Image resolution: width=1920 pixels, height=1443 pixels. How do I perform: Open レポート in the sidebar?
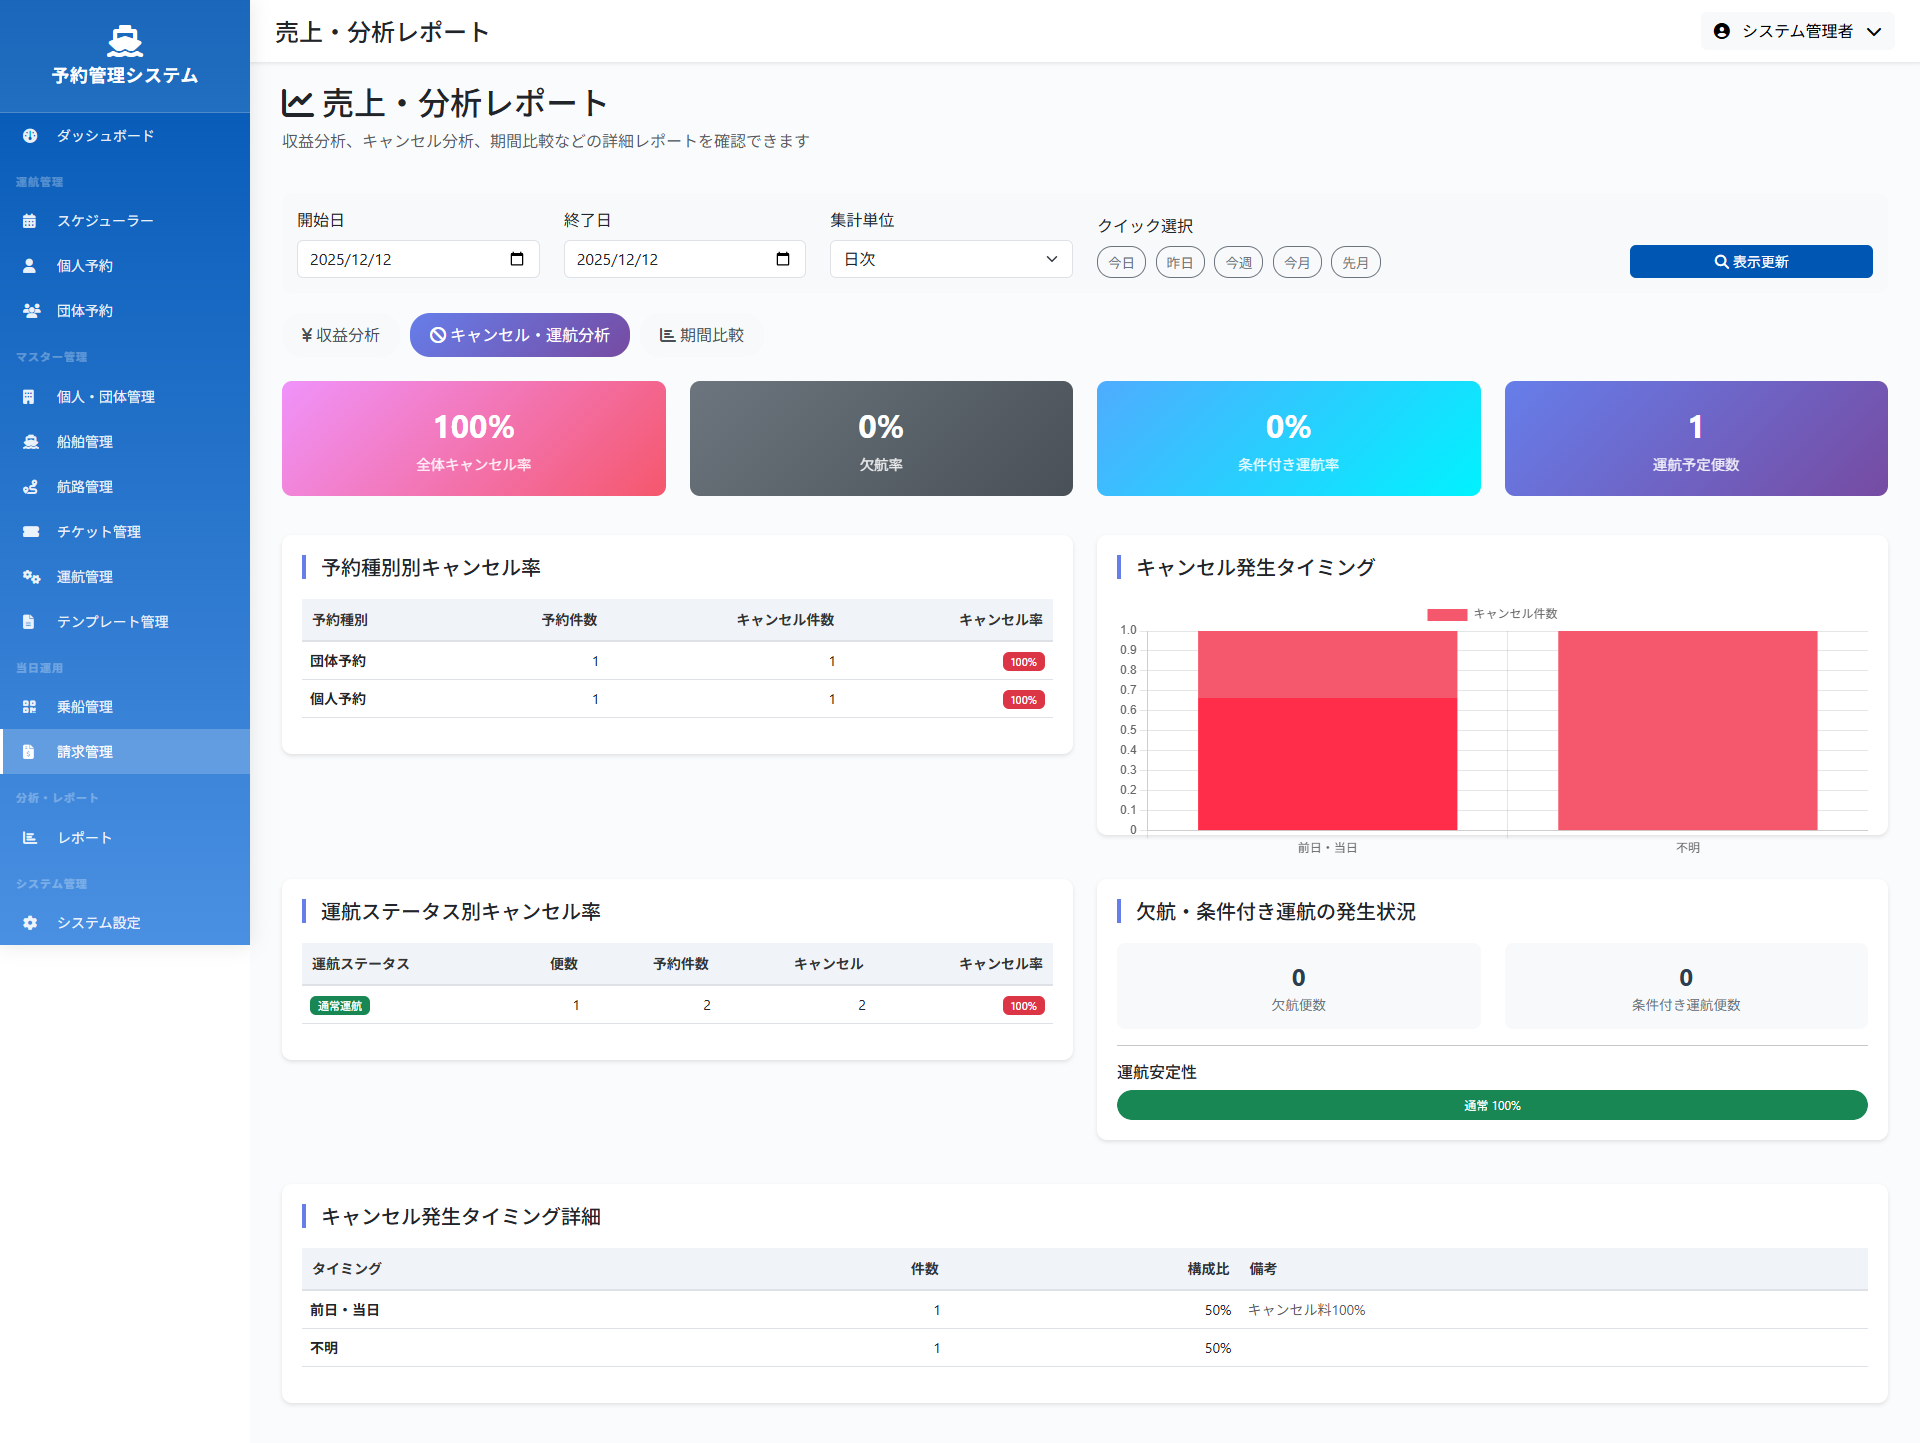click(x=84, y=838)
